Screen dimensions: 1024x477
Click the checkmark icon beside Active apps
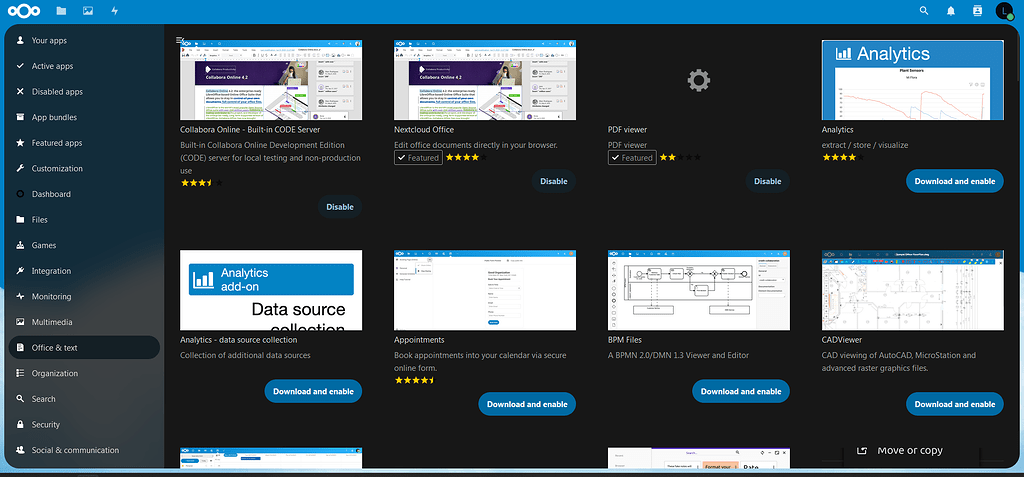tap(20, 66)
